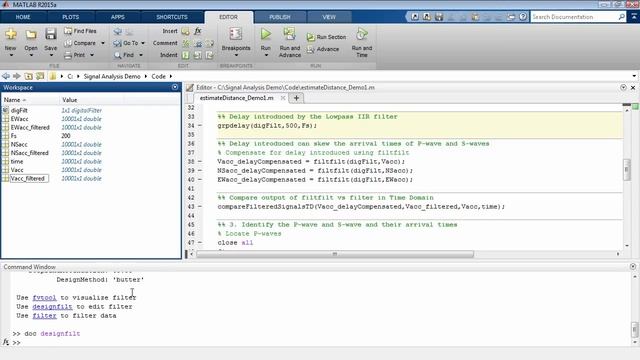This screenshot has height=360, width=640.
Task: Open the New dropdown arrow
Action: [x=11, y=56]
